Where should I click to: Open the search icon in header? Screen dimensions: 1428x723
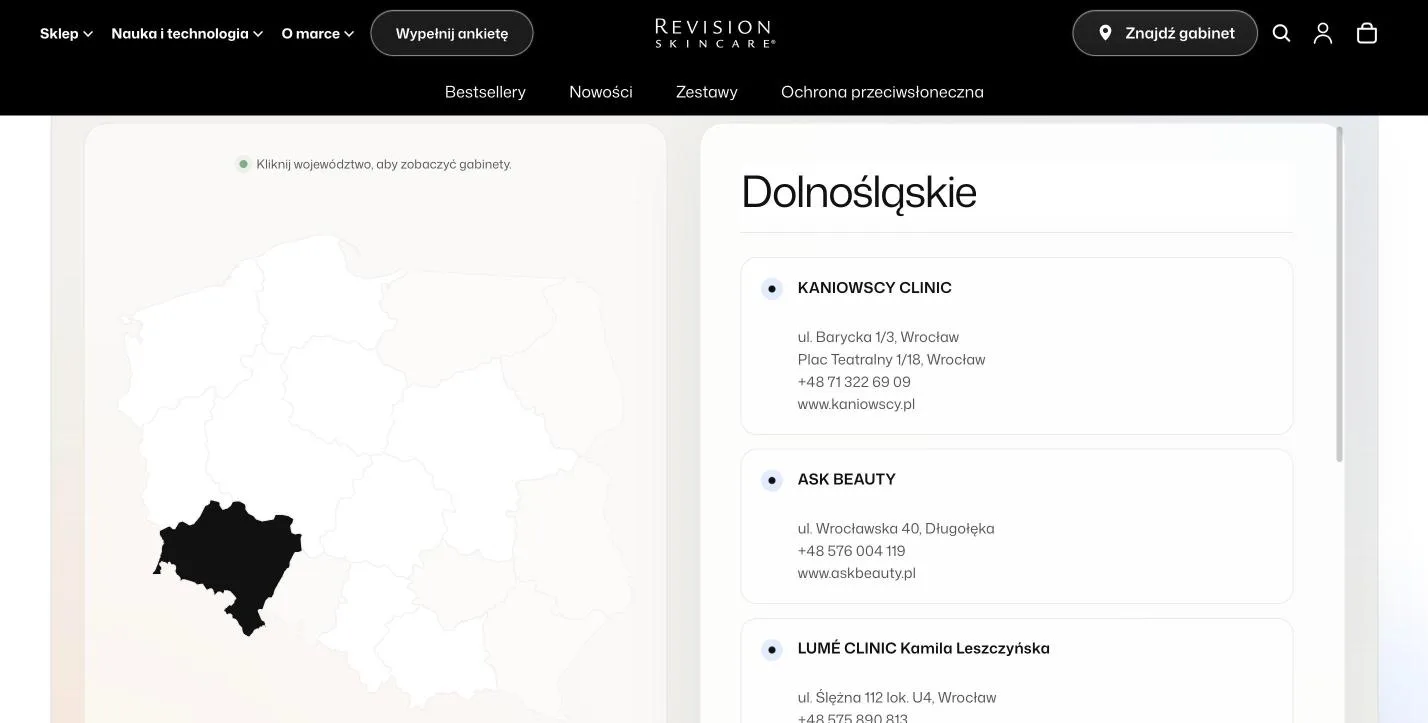click(1281, 33)
